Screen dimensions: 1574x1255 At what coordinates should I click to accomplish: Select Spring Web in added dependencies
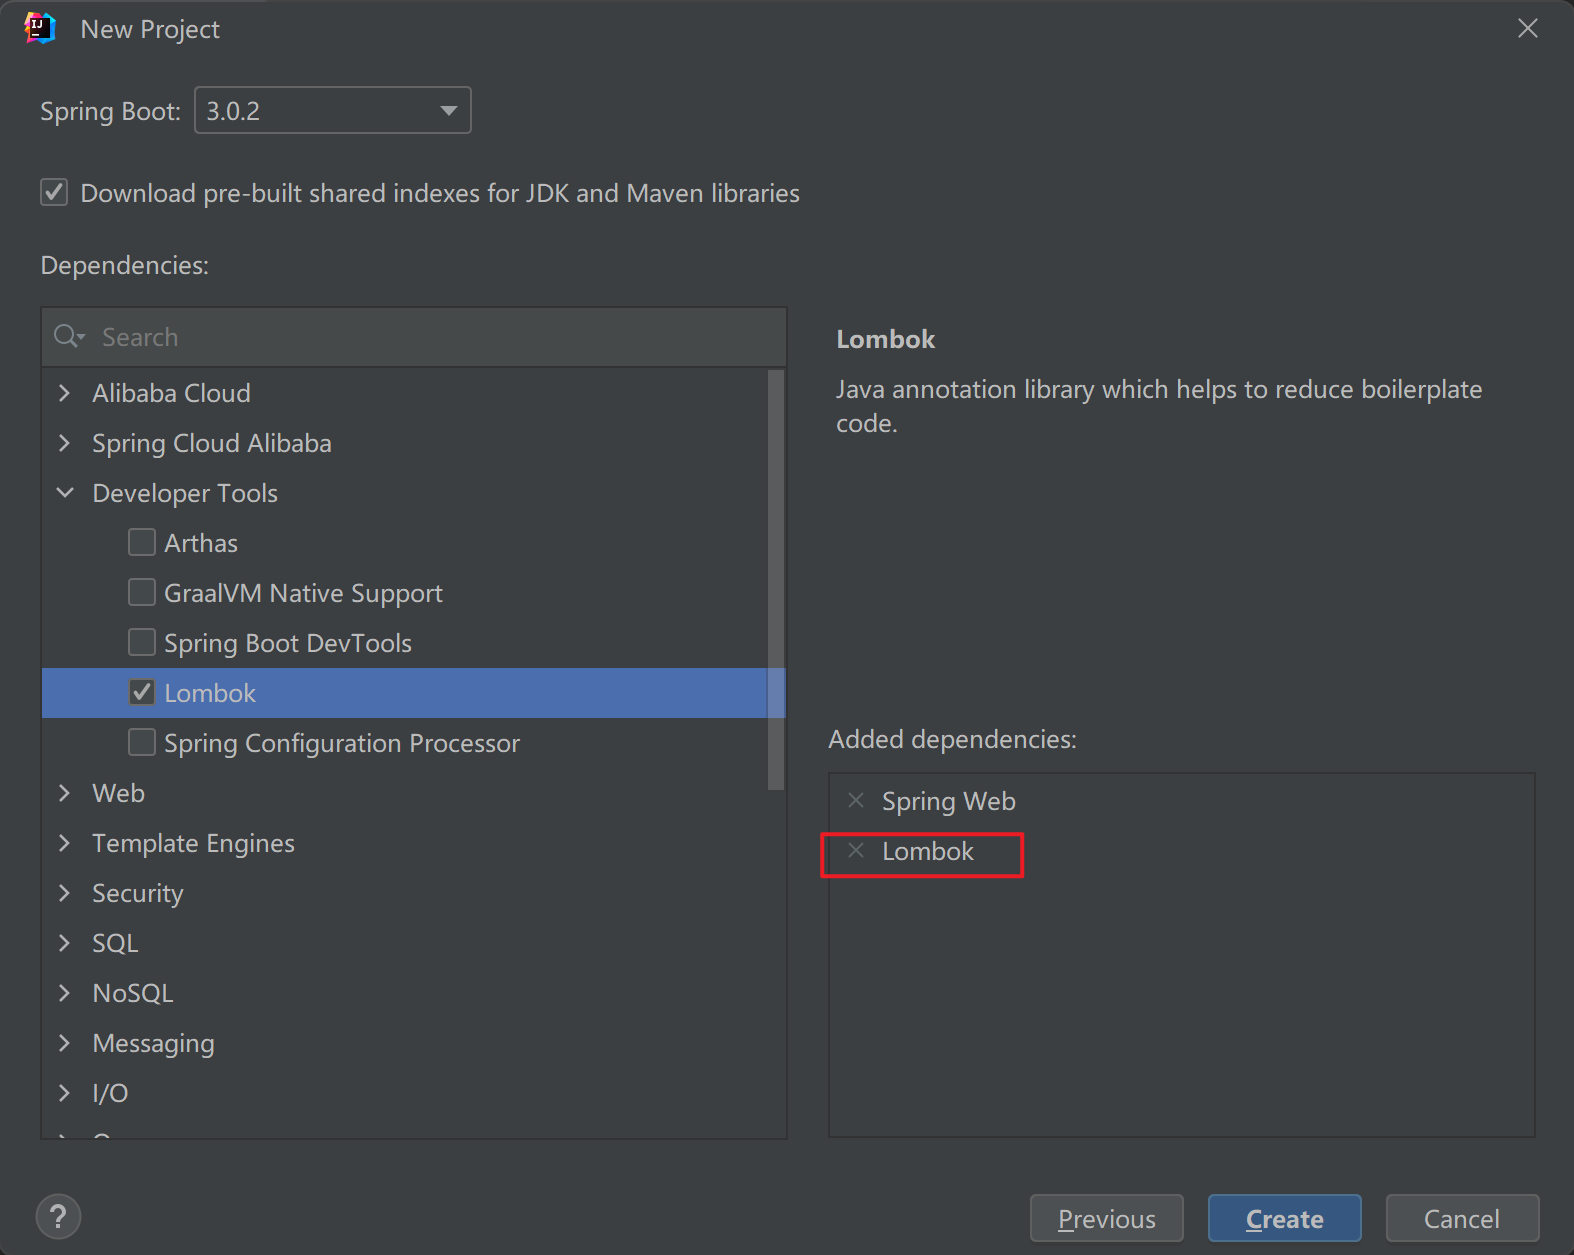tap(948, 801)
